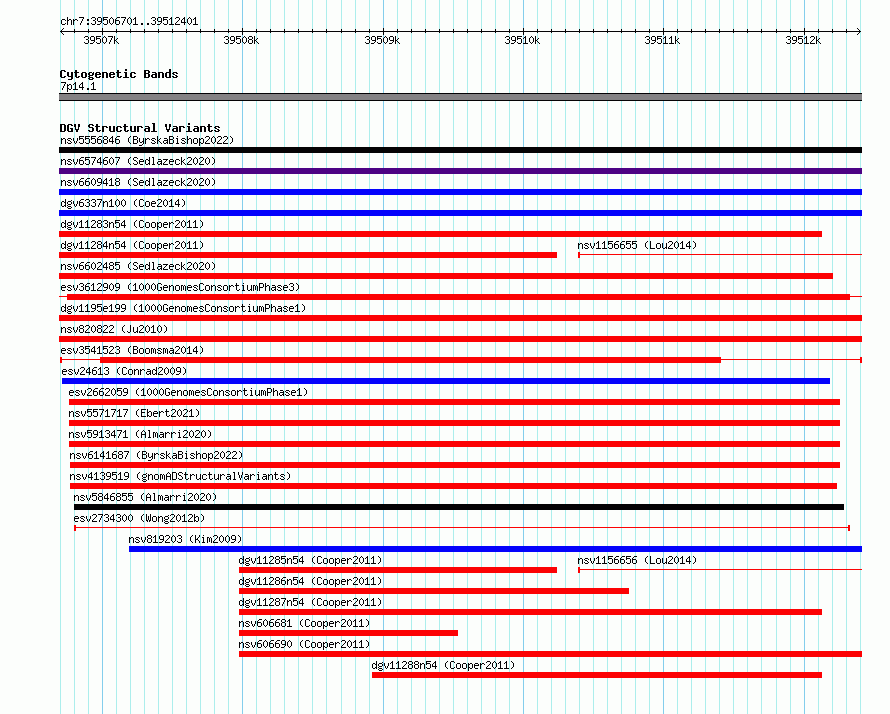
Task: Click the dgv6337n100 (Coe2014) label
Action: pyautogui.click(x=123, y=203)
